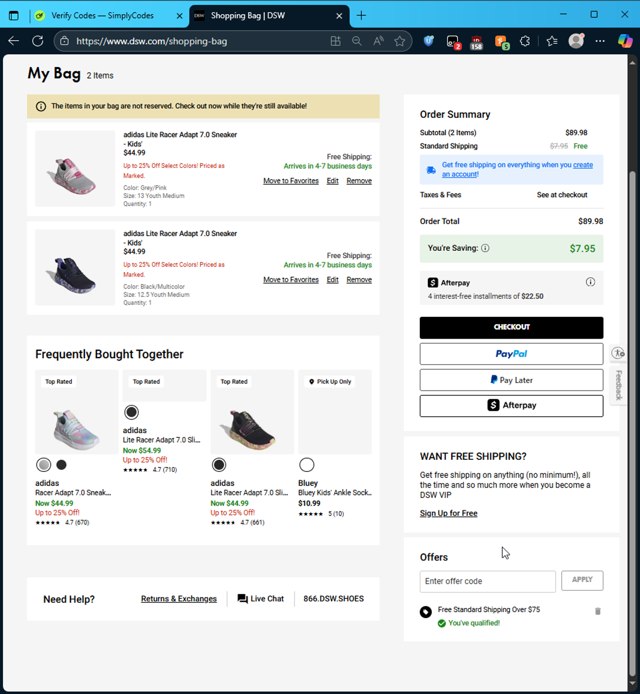Open read aloud icon in address bar

[378, 41]
